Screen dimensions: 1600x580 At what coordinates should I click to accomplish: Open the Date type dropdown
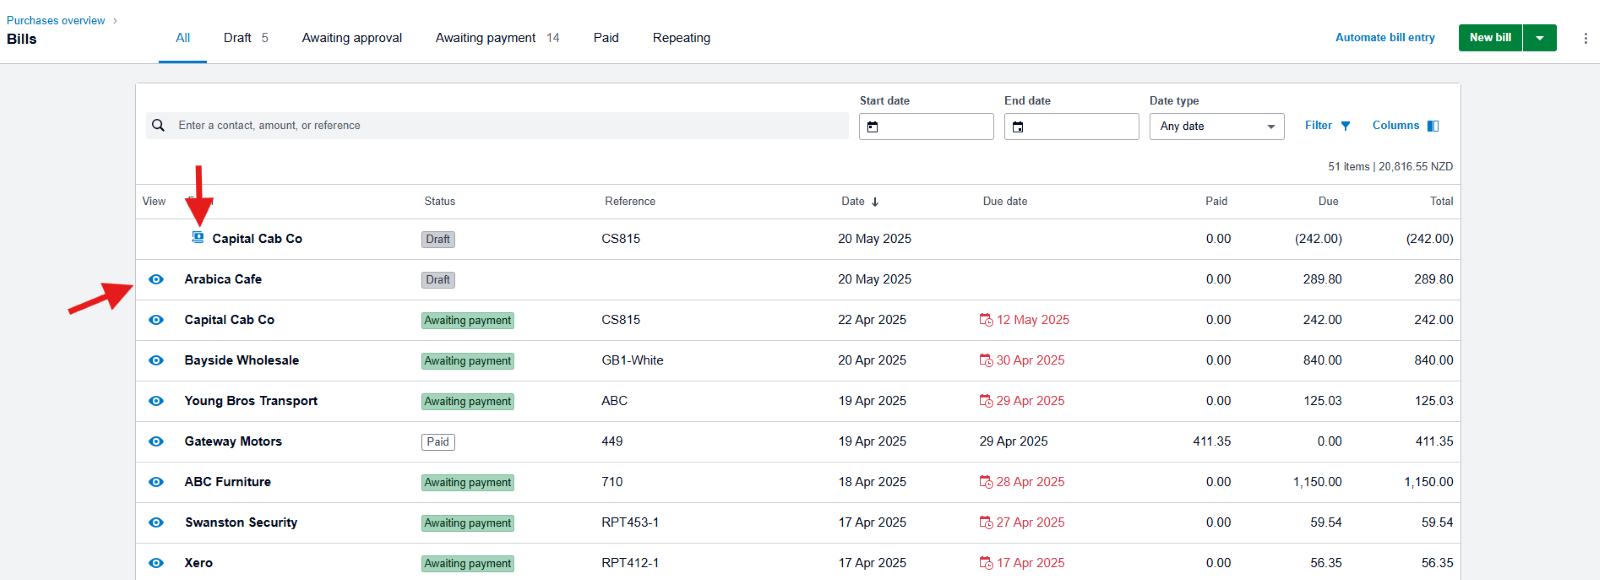1217,126
